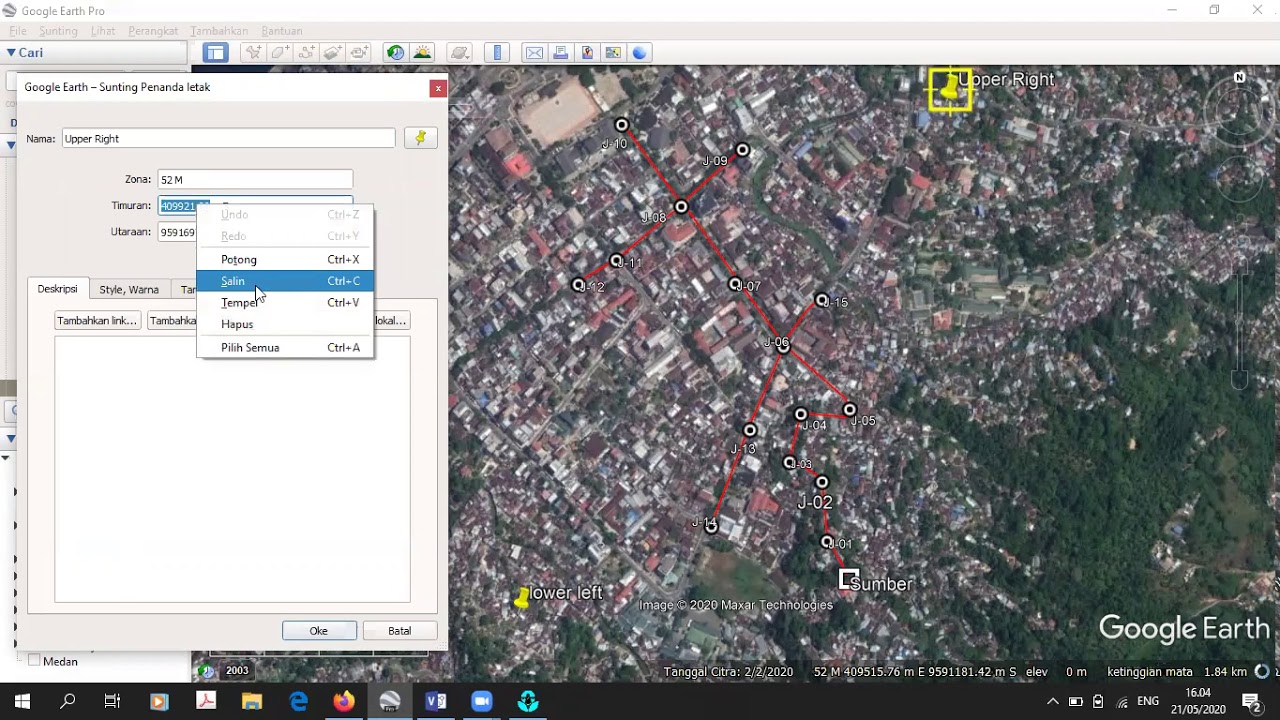
Task: Click the Nama field containing Upper Right
Action: pos(228,139)
